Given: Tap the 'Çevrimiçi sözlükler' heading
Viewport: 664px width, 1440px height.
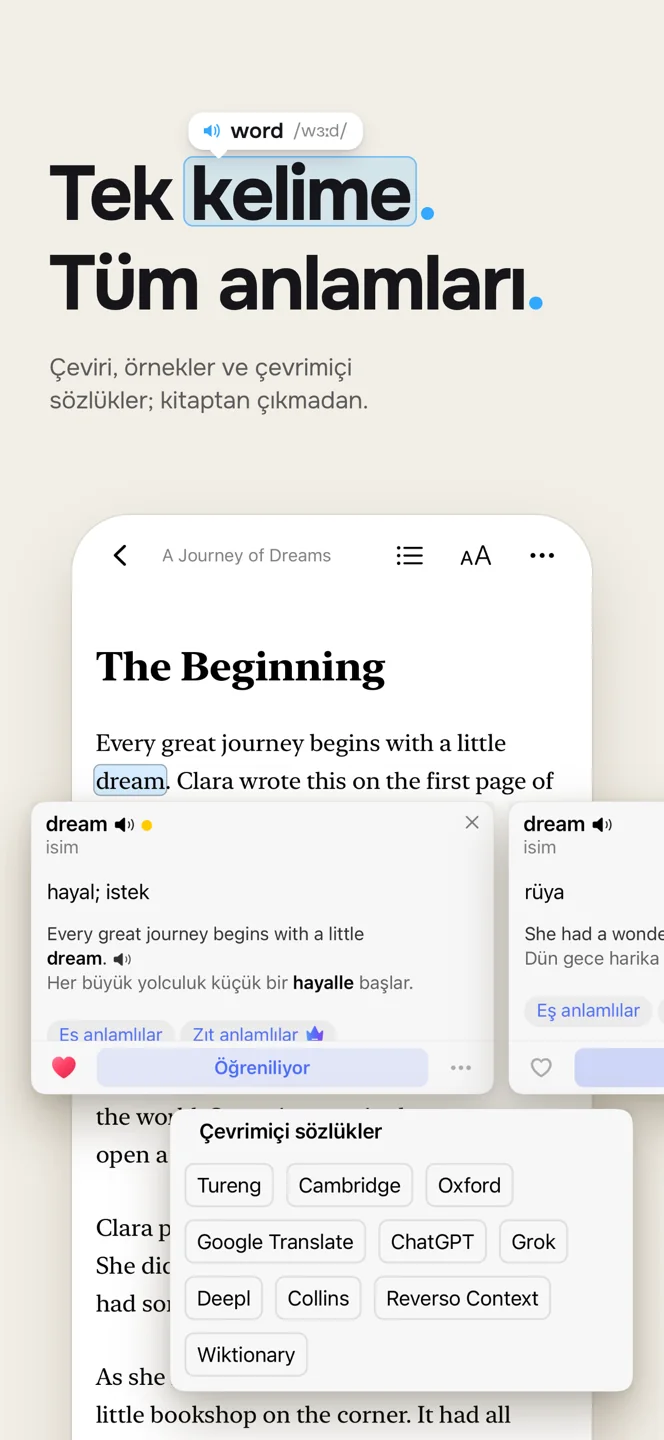Looking at the screenshot, I should coord(291,1132).
